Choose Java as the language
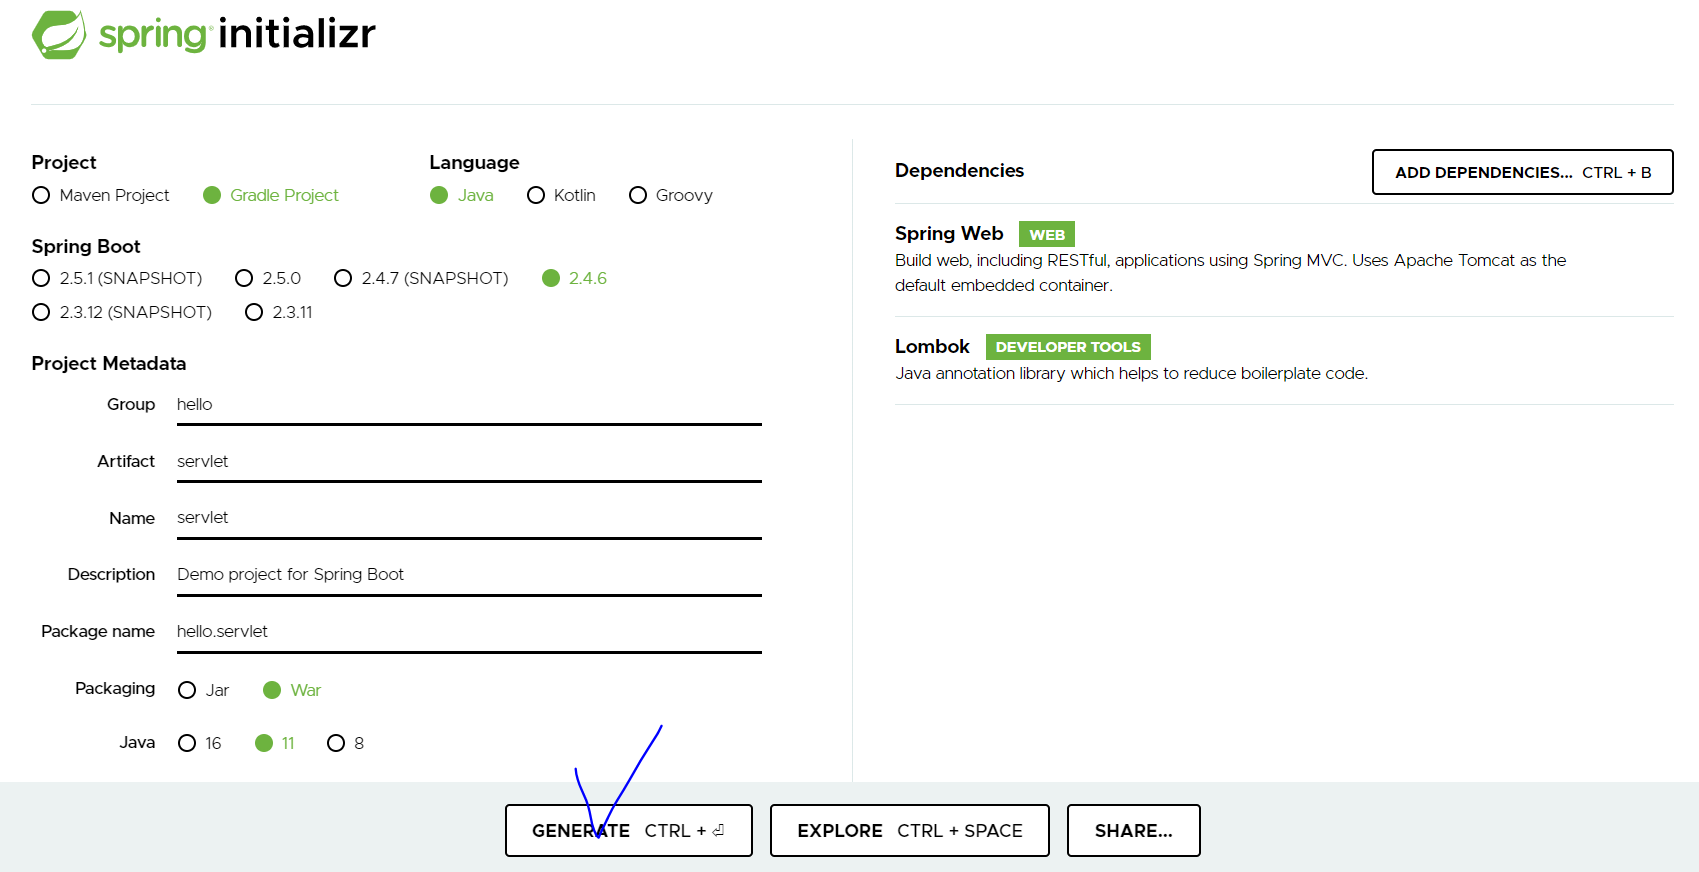 [x=439, y=195]
